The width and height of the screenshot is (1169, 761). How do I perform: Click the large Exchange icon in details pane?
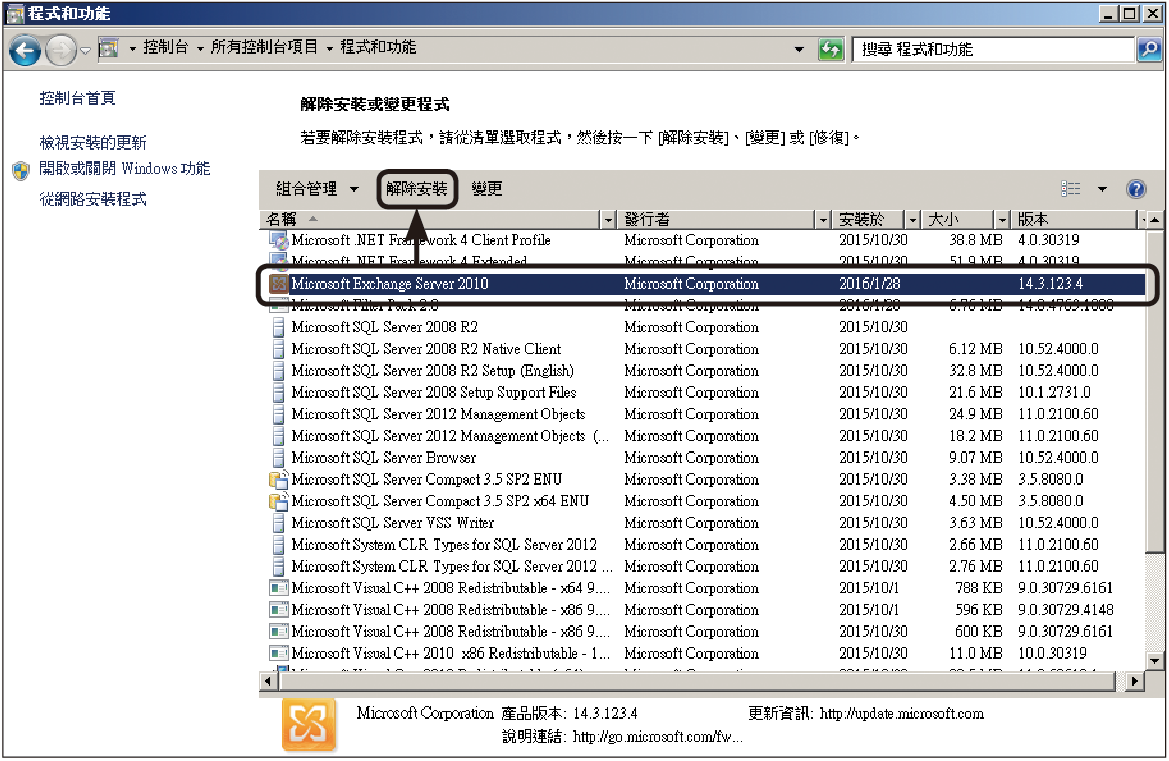tap(309, 724)
